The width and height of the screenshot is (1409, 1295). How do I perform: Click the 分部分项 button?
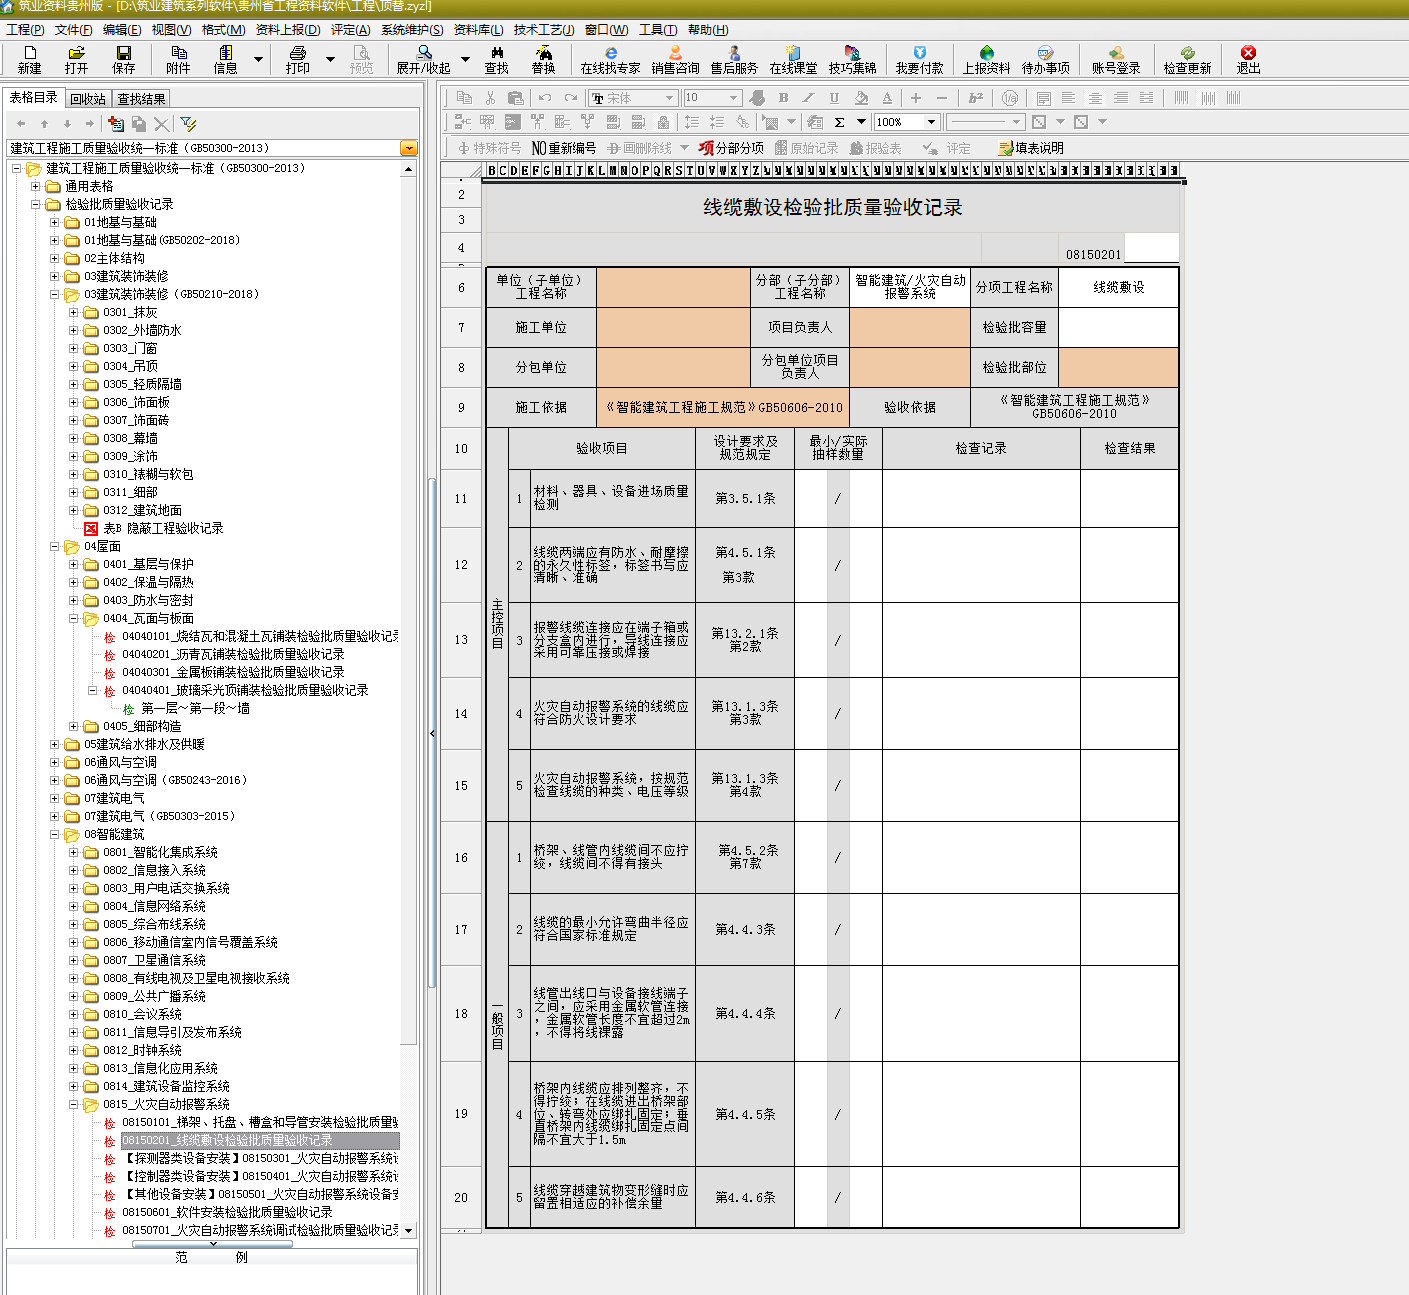click(x=732, y=148)
